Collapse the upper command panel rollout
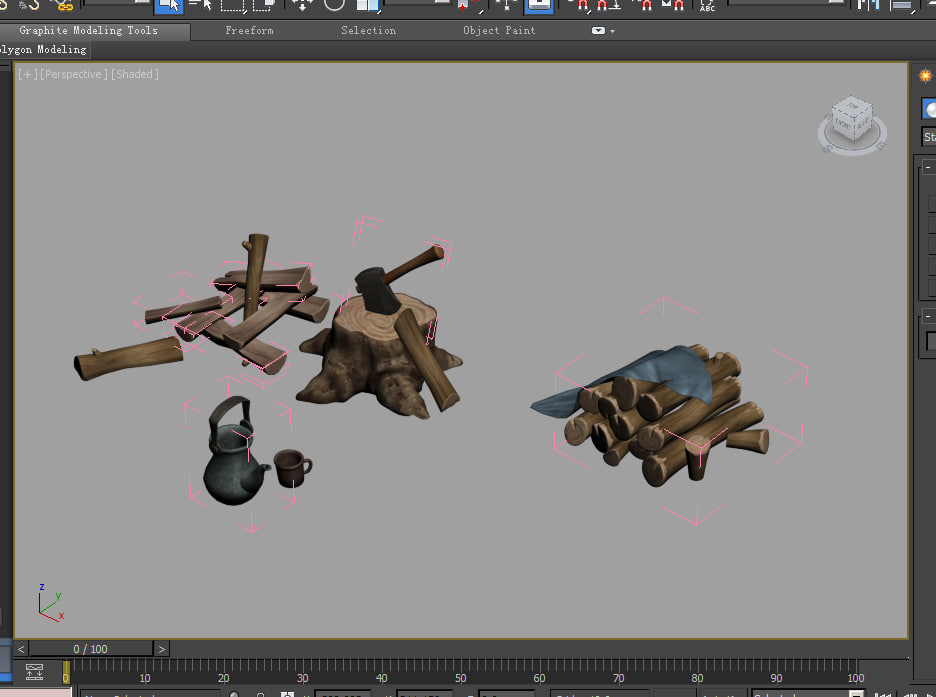 [928, 167]
